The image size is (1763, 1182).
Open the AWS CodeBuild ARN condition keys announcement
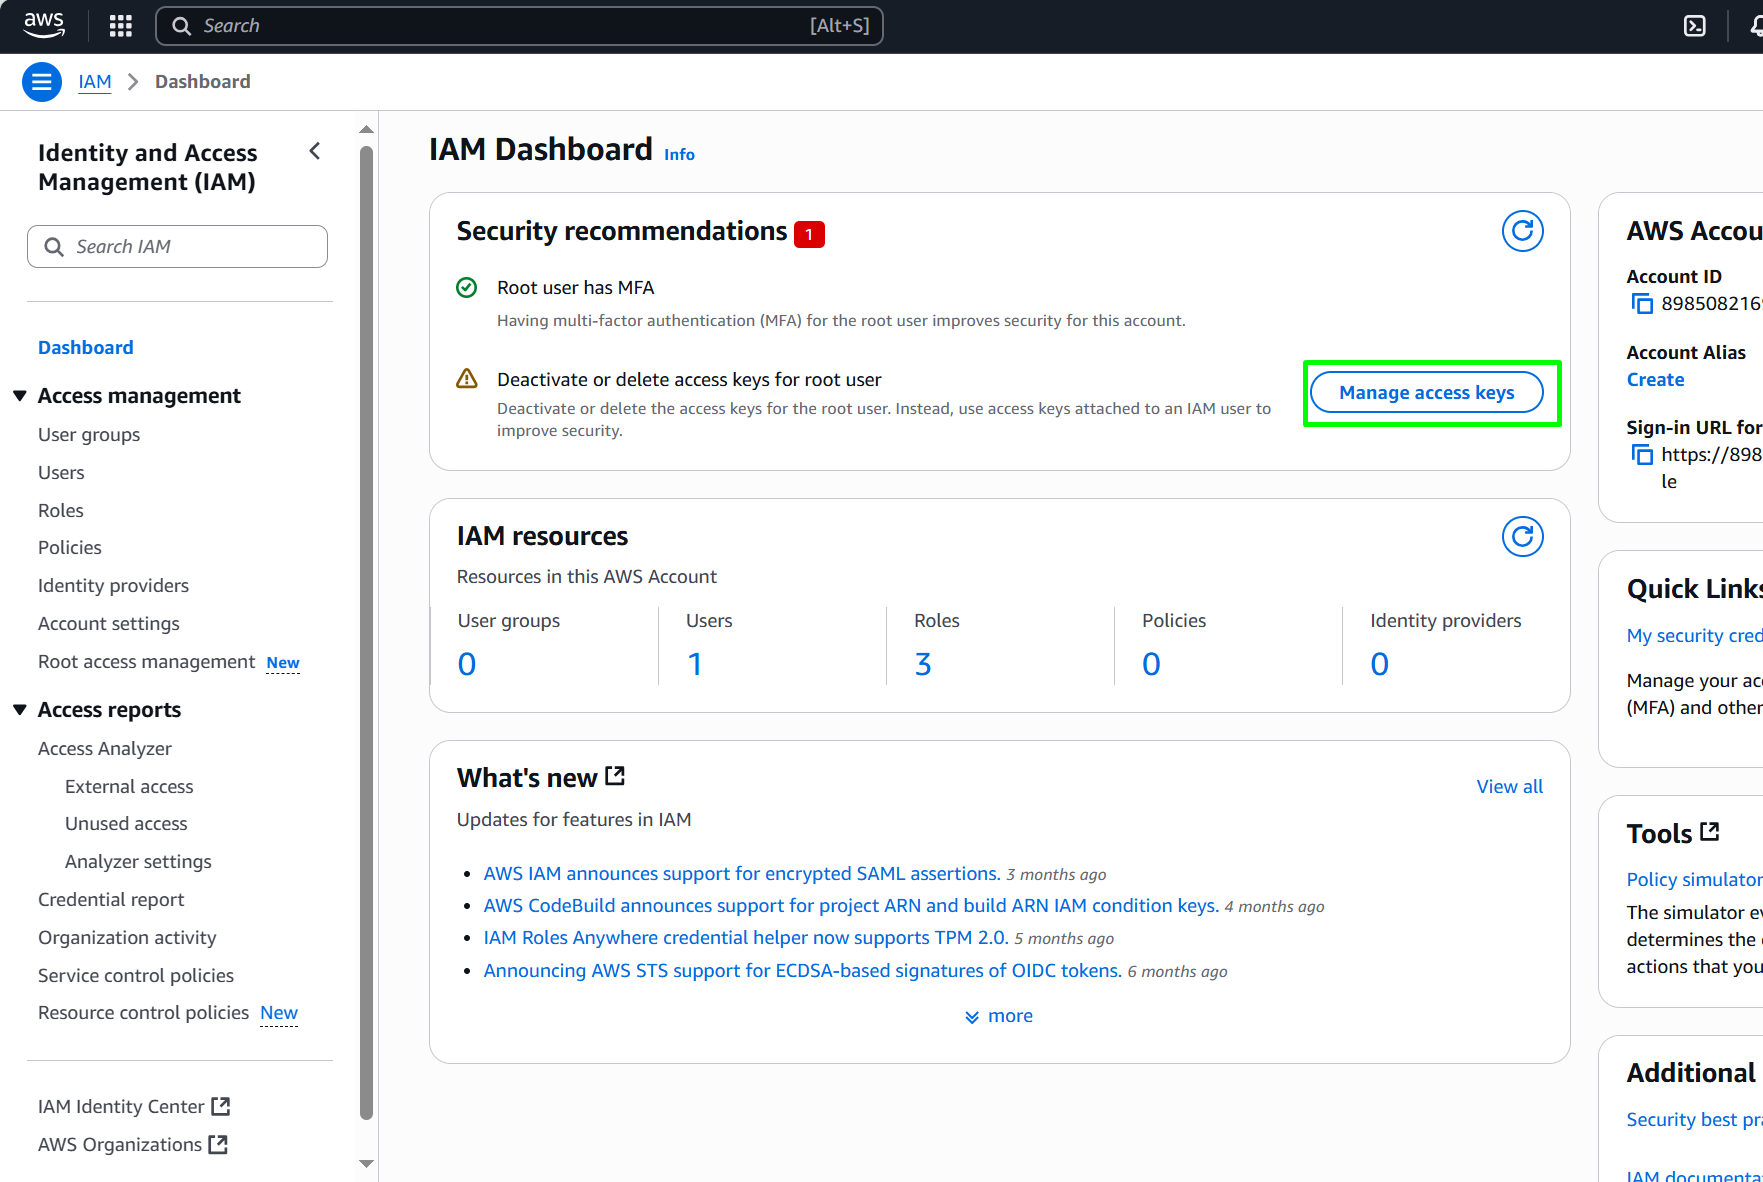(x=851, y=906)
